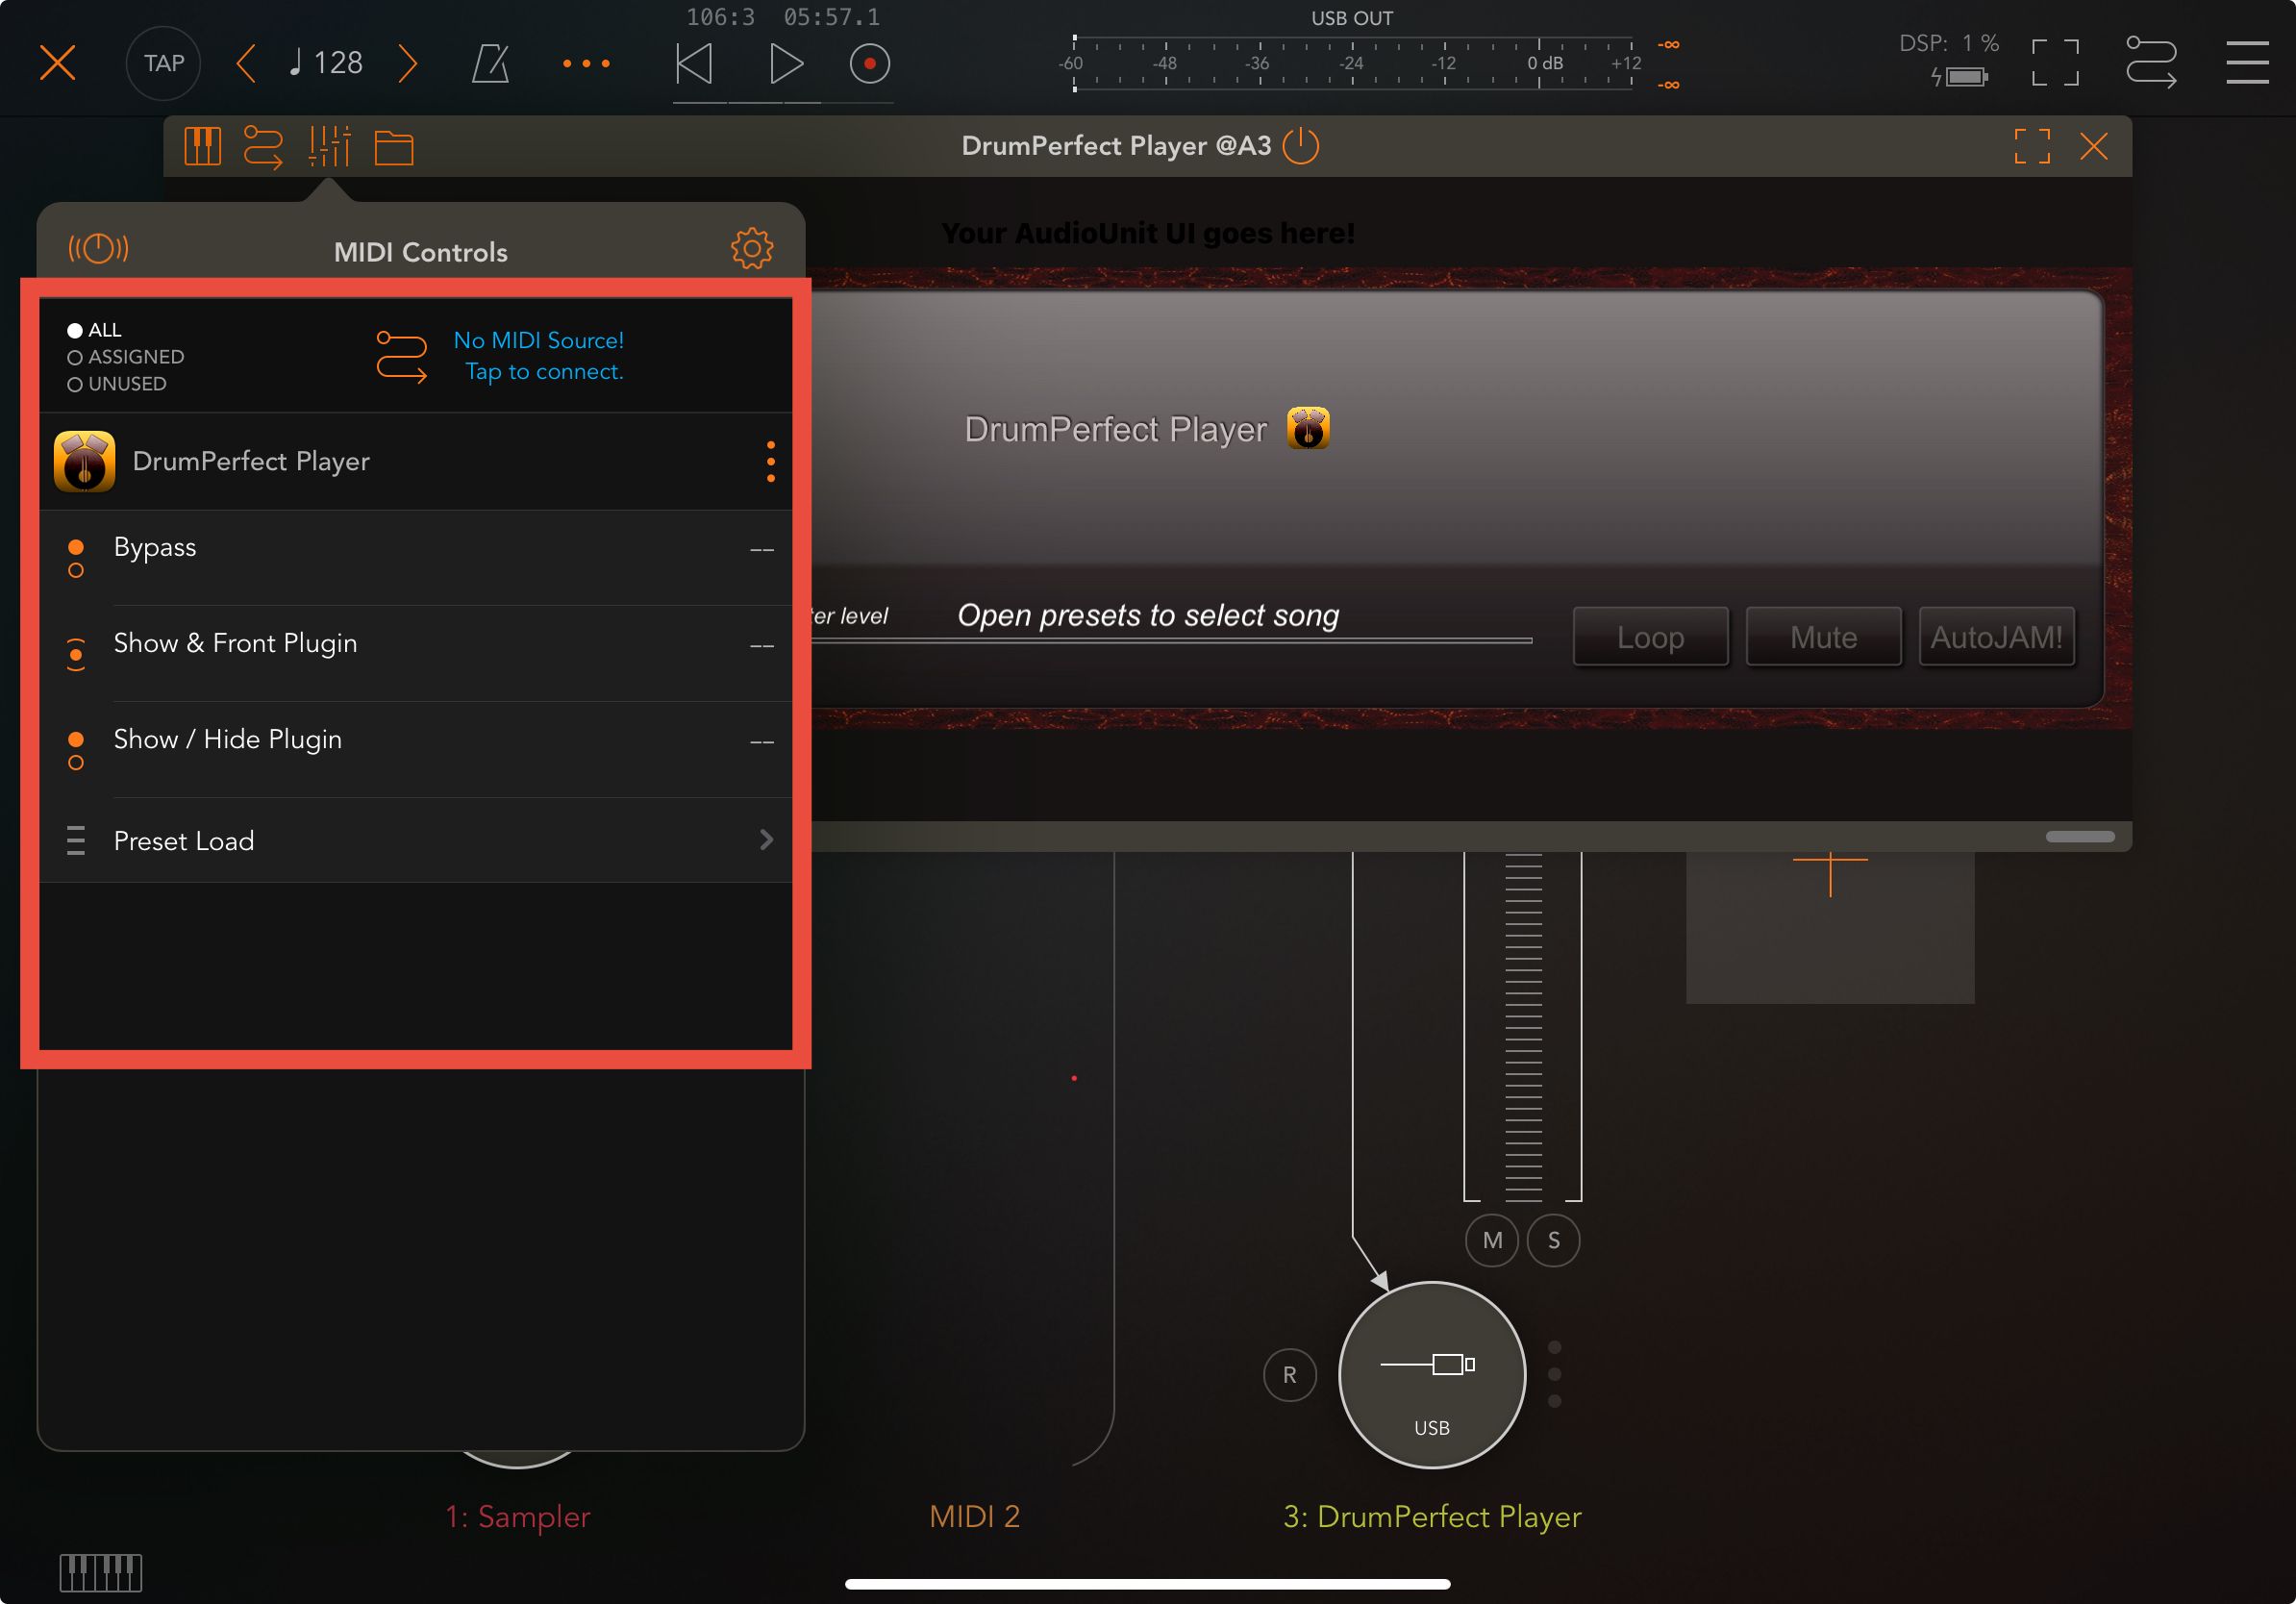The image size is (2296, 1604).
Task: Select Show / Hide Plugin row
Action: [x=415, y=750]
